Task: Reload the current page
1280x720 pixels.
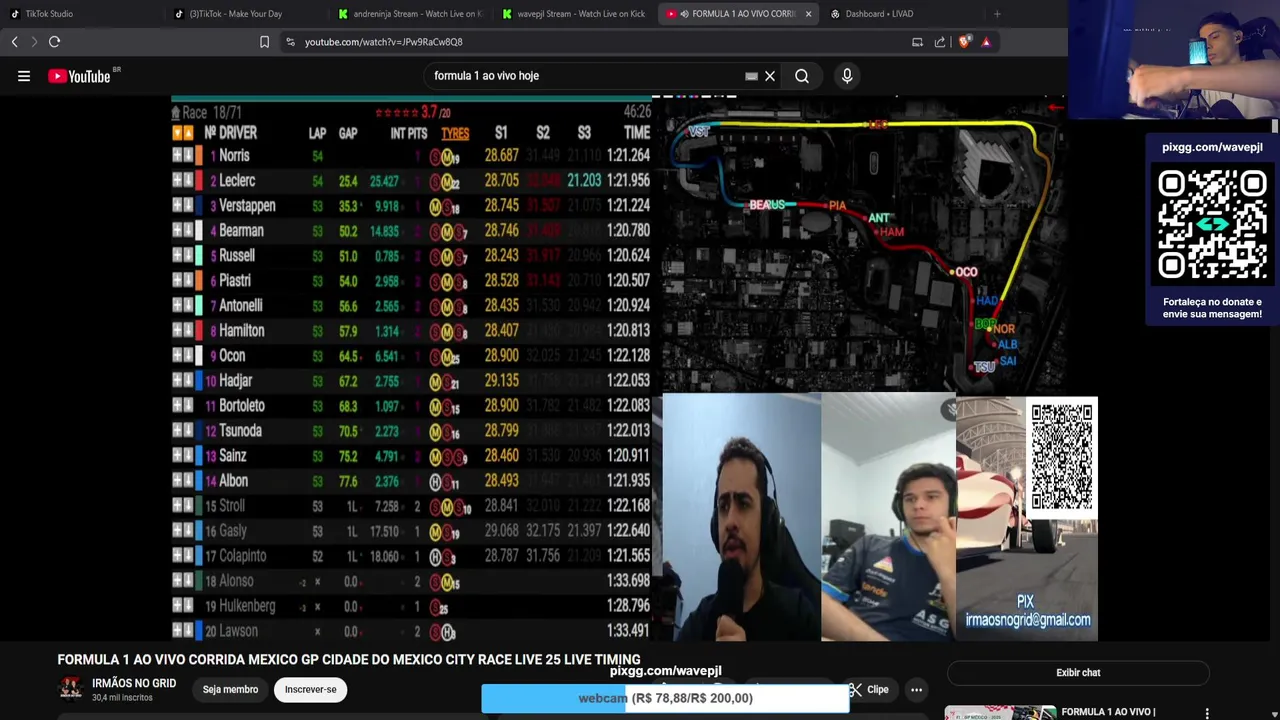Action: tap(55, 42)
